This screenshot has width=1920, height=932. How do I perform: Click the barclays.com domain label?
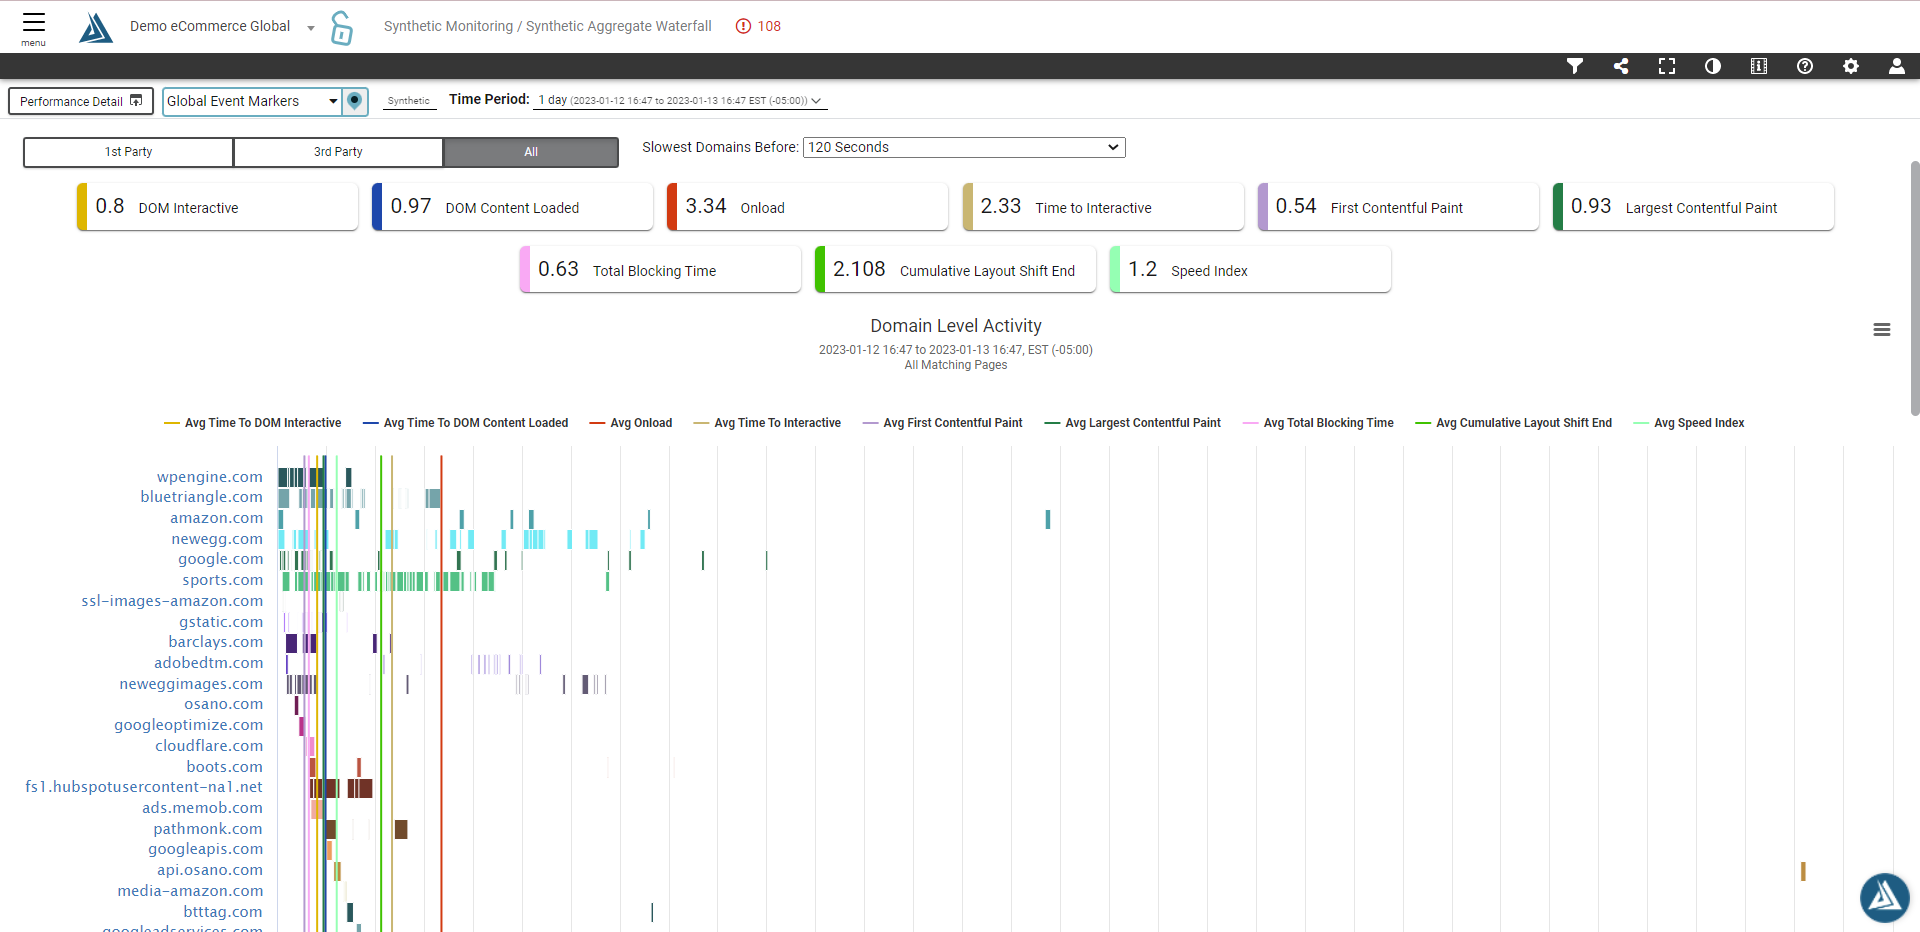(x=216, y=642)
